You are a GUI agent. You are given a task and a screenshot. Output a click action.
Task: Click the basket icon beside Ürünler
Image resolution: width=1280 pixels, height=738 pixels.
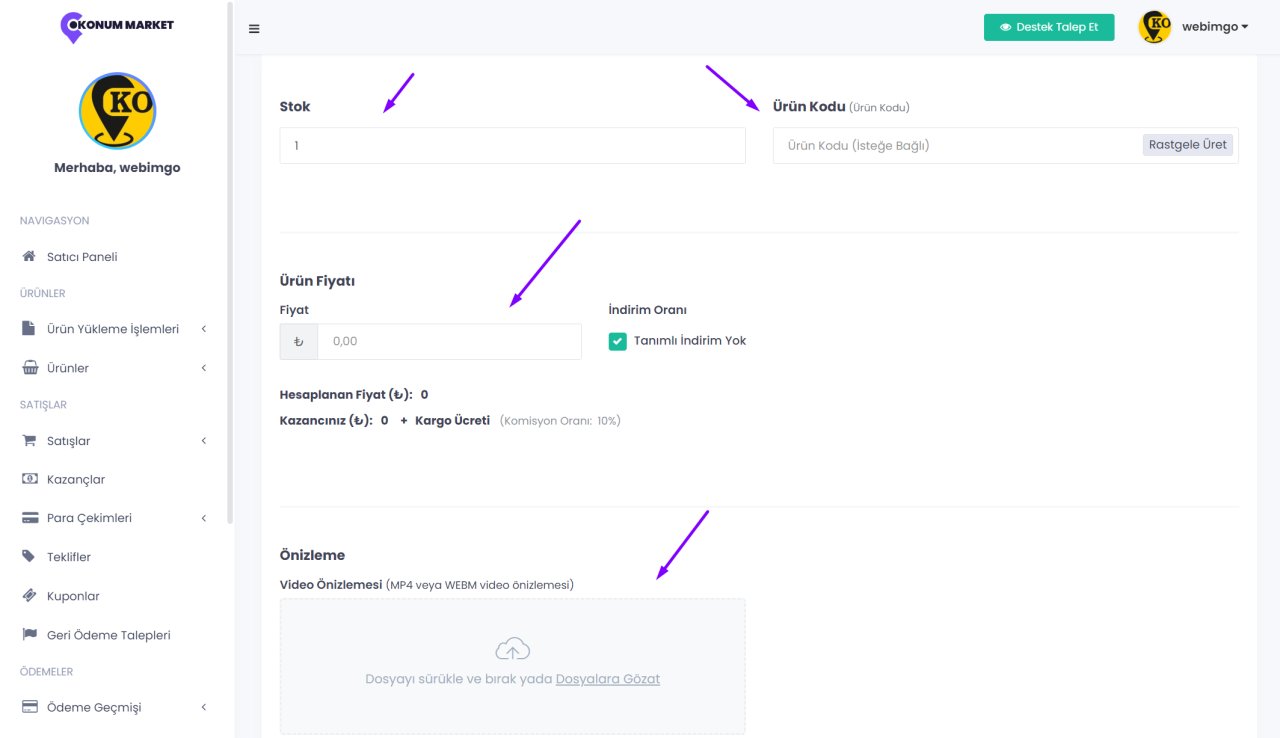[x=30, y=368]
